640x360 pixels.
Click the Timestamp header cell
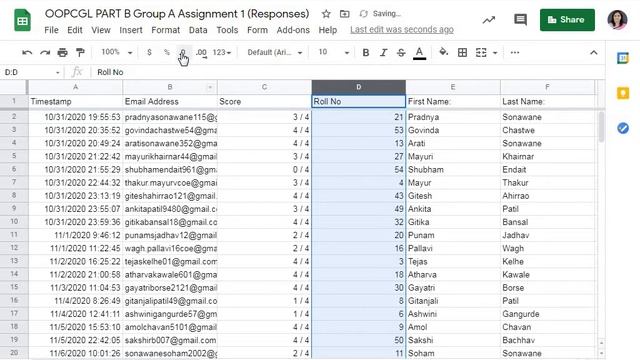pyautogui.click(x=76, y=101)
